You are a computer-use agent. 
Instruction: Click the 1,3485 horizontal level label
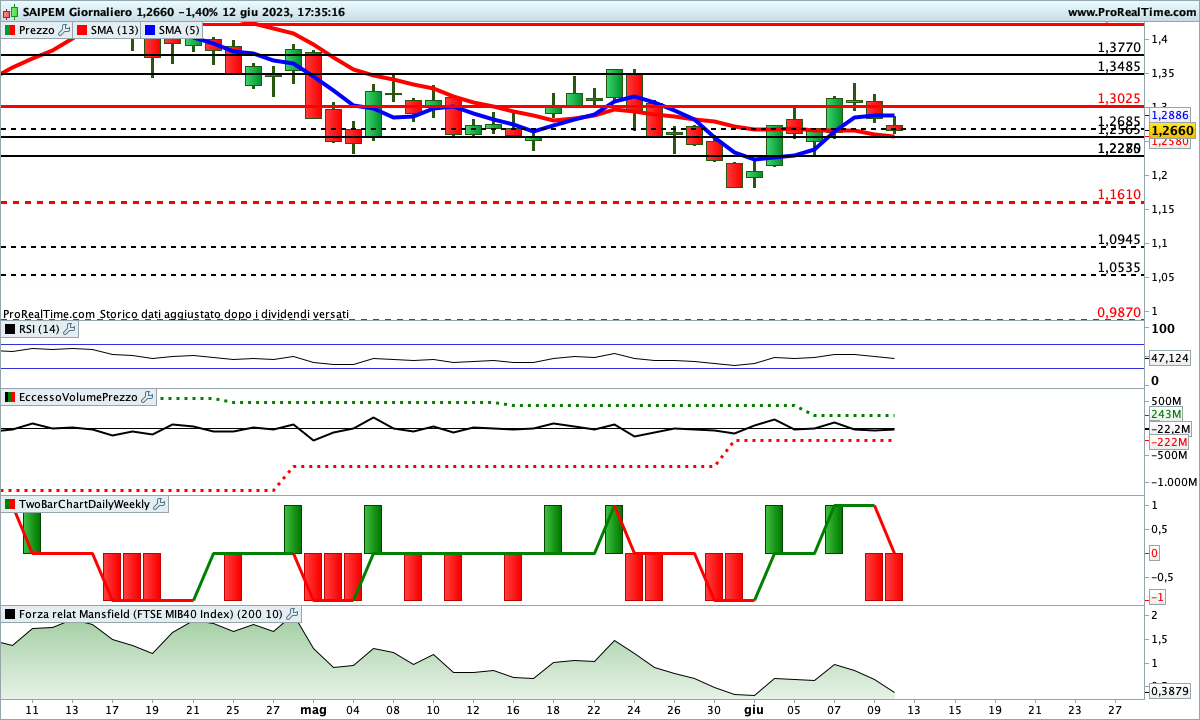pos(1119,66)
